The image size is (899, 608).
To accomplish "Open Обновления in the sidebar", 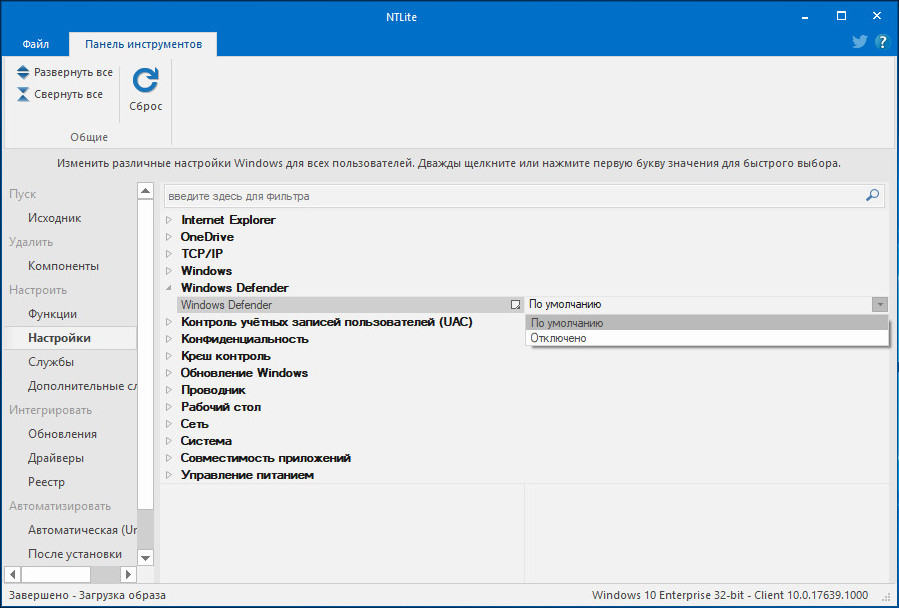I will (x=62, y=434).
